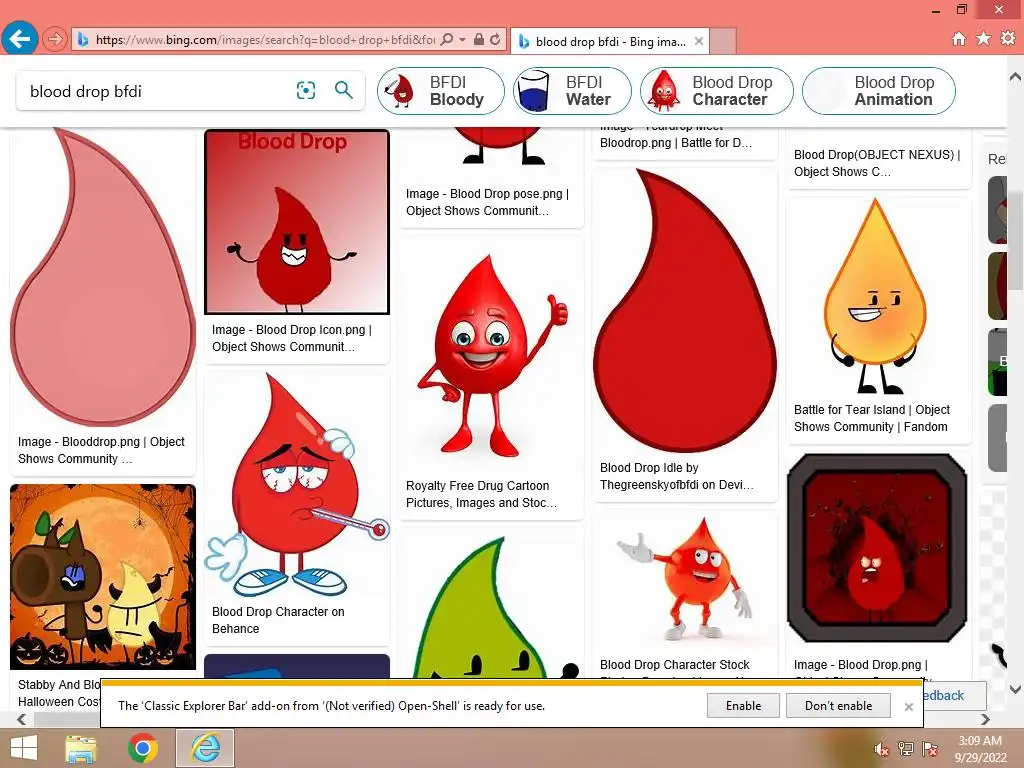Click the horizontal scrollbar left arrow
Image resolution: width=1024 pixels, height=768 pixels.
point(22,719)
